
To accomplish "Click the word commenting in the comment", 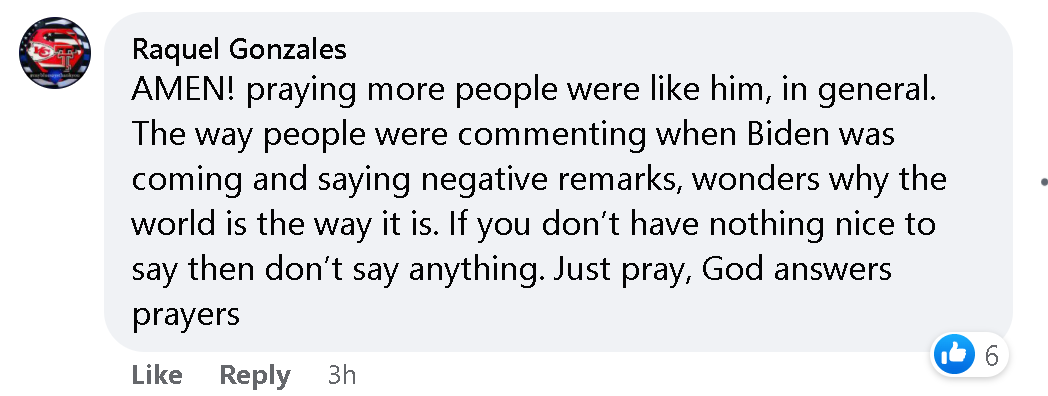I will click(552, 136).
